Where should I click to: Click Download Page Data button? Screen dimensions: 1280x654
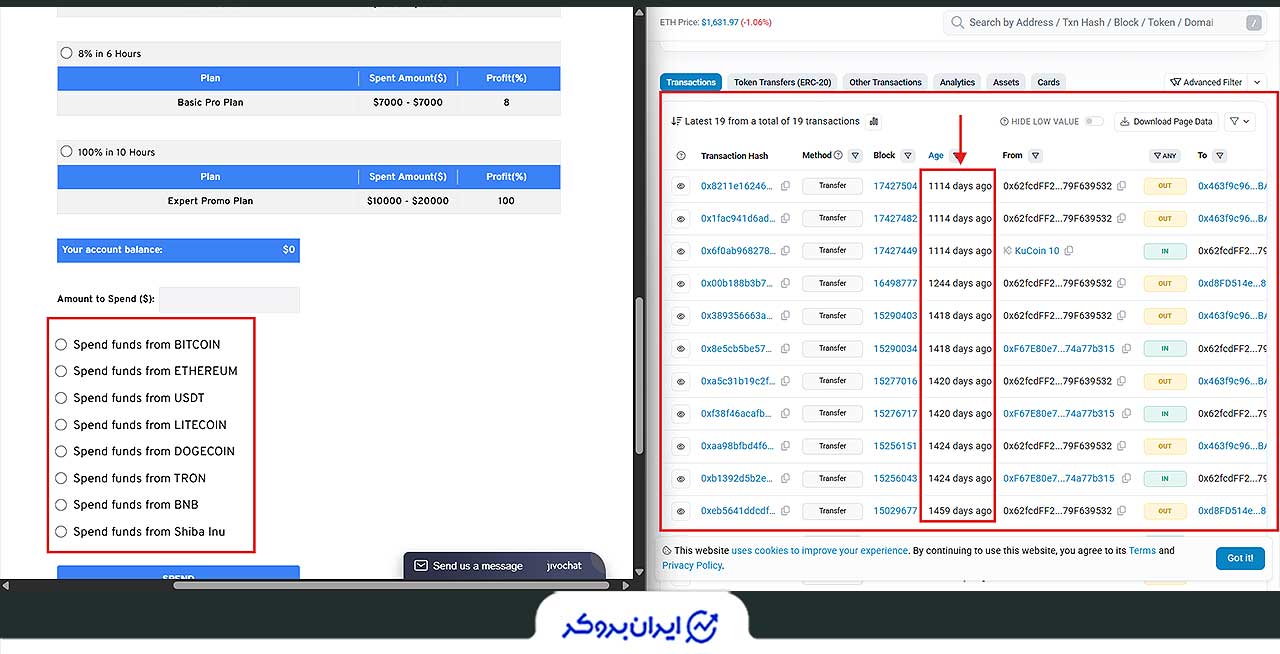tap(1166, 121)
